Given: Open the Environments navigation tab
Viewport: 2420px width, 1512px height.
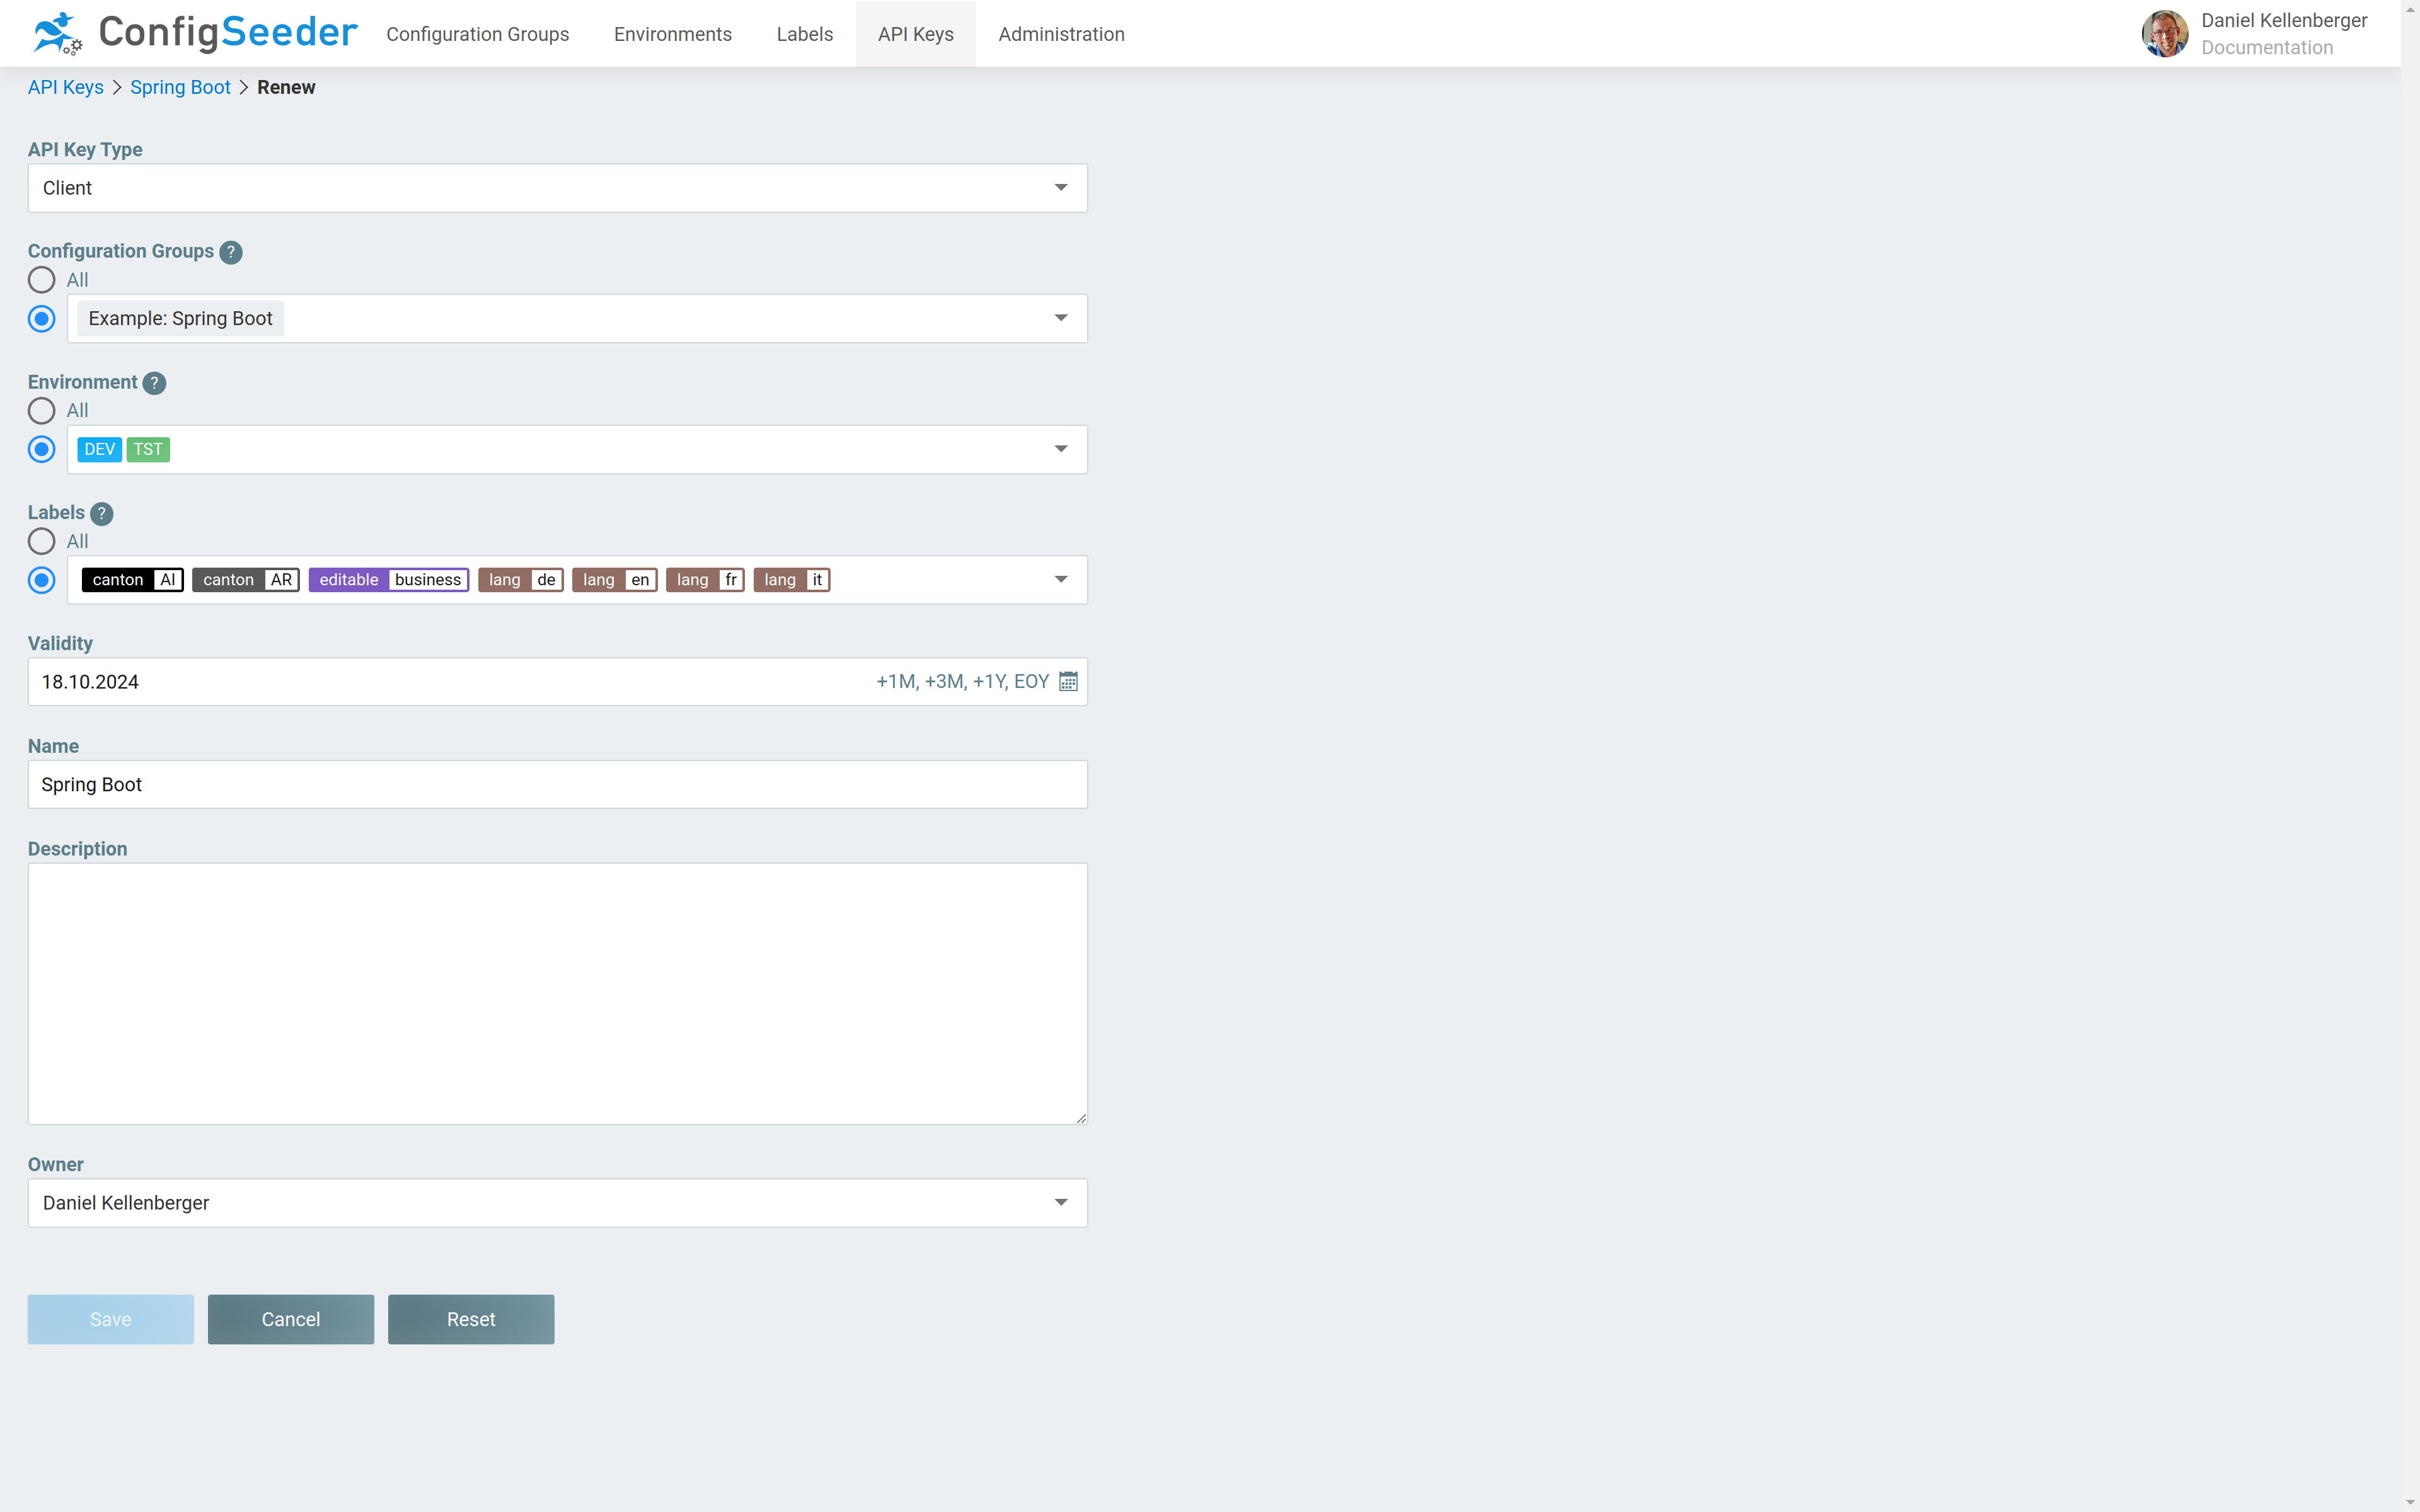Looking at the screenshot, I should tap(672, 33).
